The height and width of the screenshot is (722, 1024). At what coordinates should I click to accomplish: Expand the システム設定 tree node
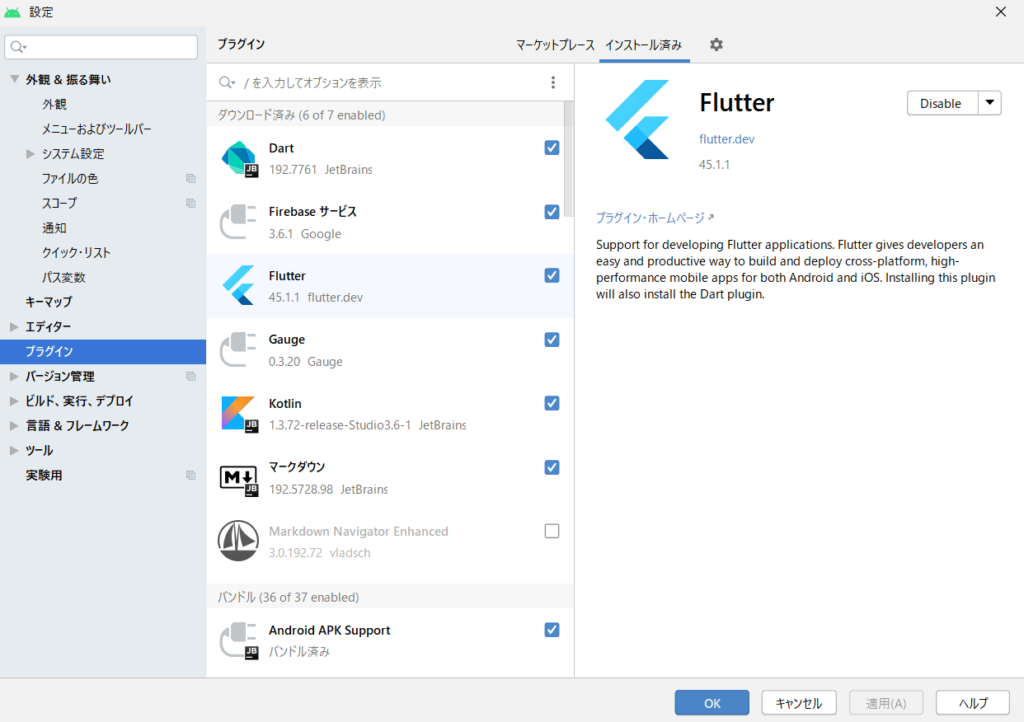(30, 153)
